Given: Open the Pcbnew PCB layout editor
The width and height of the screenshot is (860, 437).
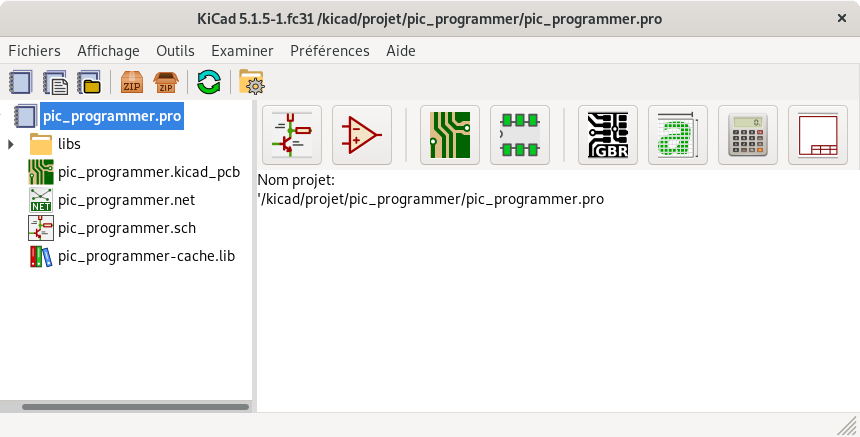Looking at the screenshot, I should click(x=449, y=134).
